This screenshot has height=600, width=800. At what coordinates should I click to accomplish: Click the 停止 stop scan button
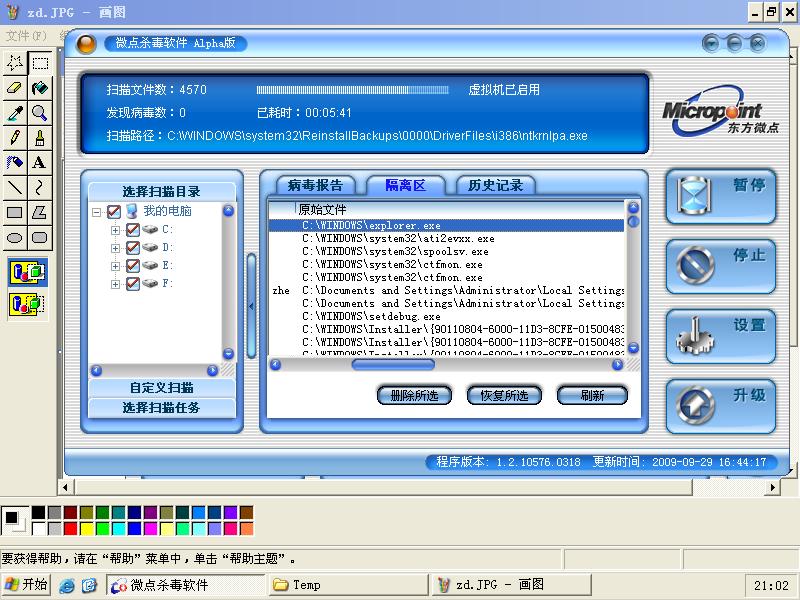[721, 266]
